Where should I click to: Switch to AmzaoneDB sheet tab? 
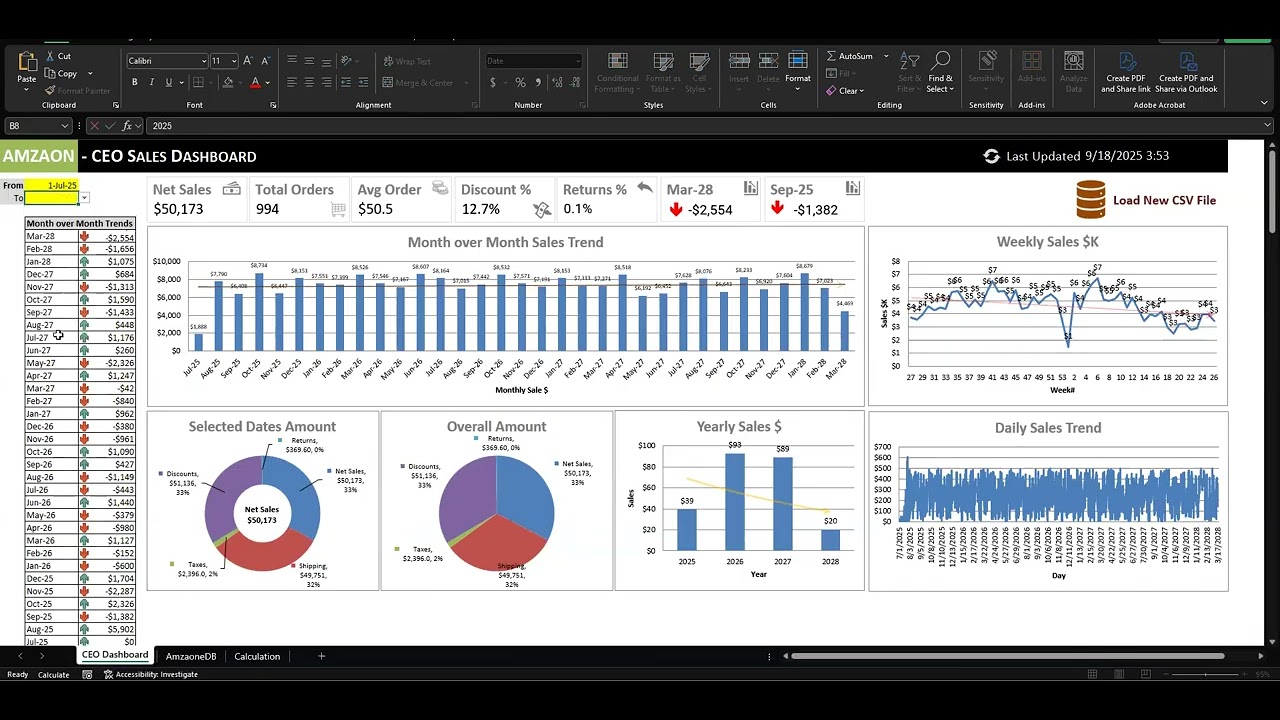[191, 656]
